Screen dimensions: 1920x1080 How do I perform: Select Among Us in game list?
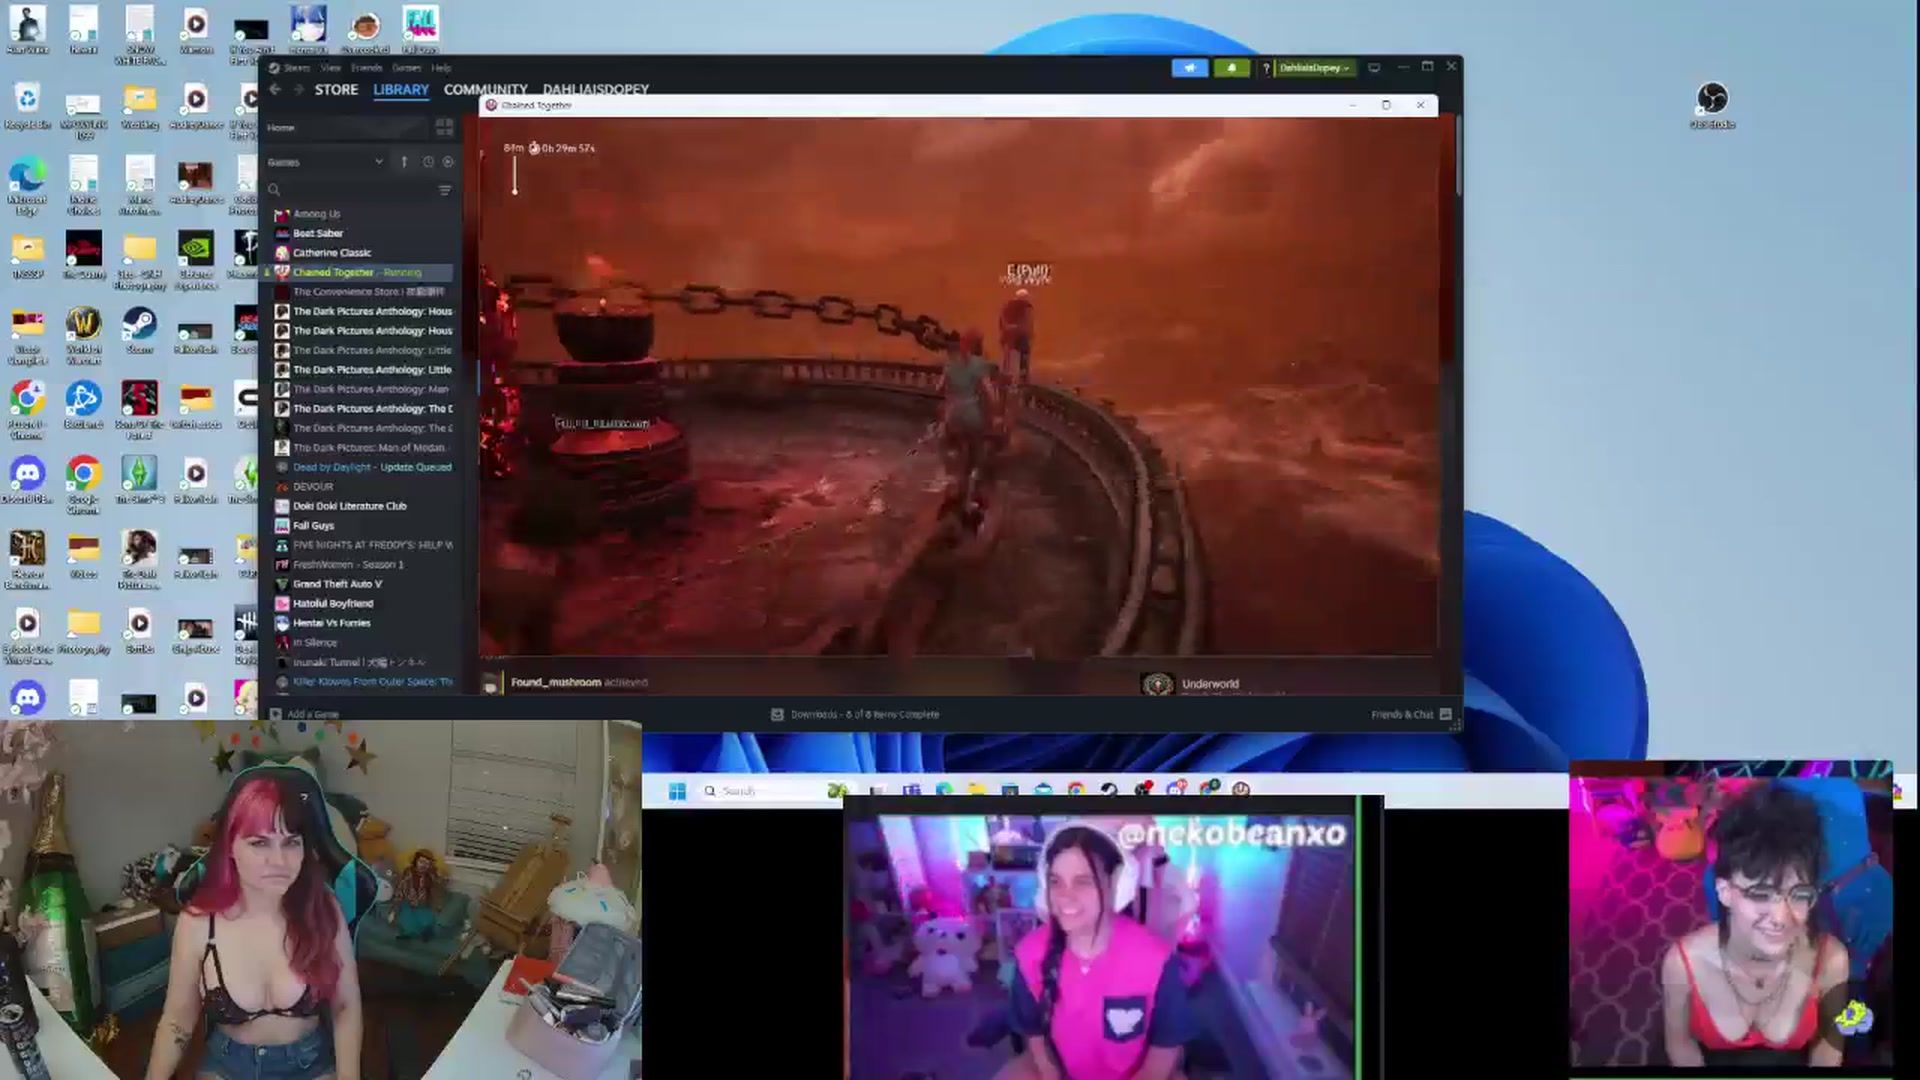tap(316, 214)
